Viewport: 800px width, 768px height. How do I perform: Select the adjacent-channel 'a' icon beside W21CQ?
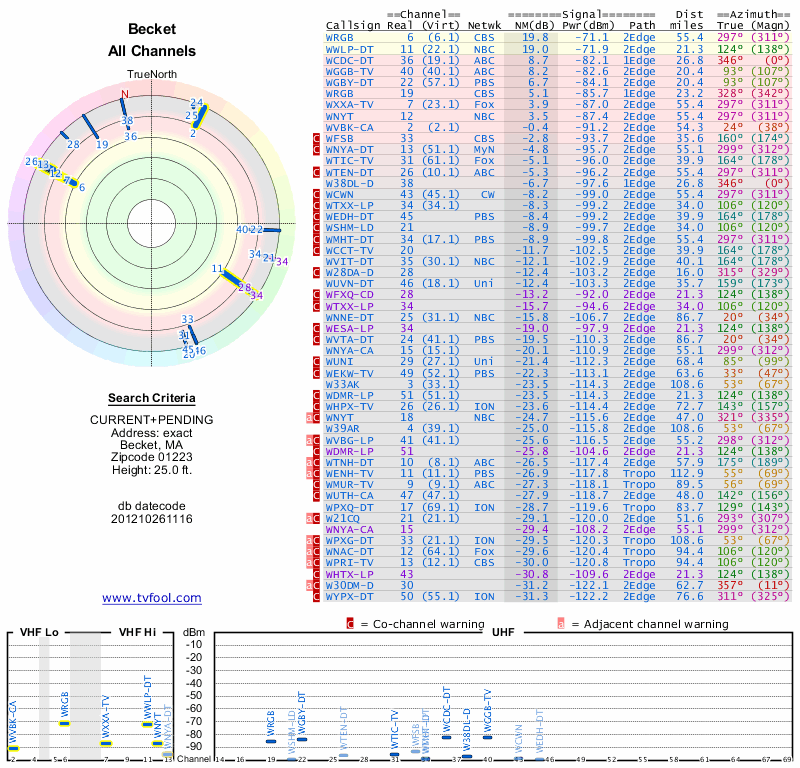(x=311, y=518)
